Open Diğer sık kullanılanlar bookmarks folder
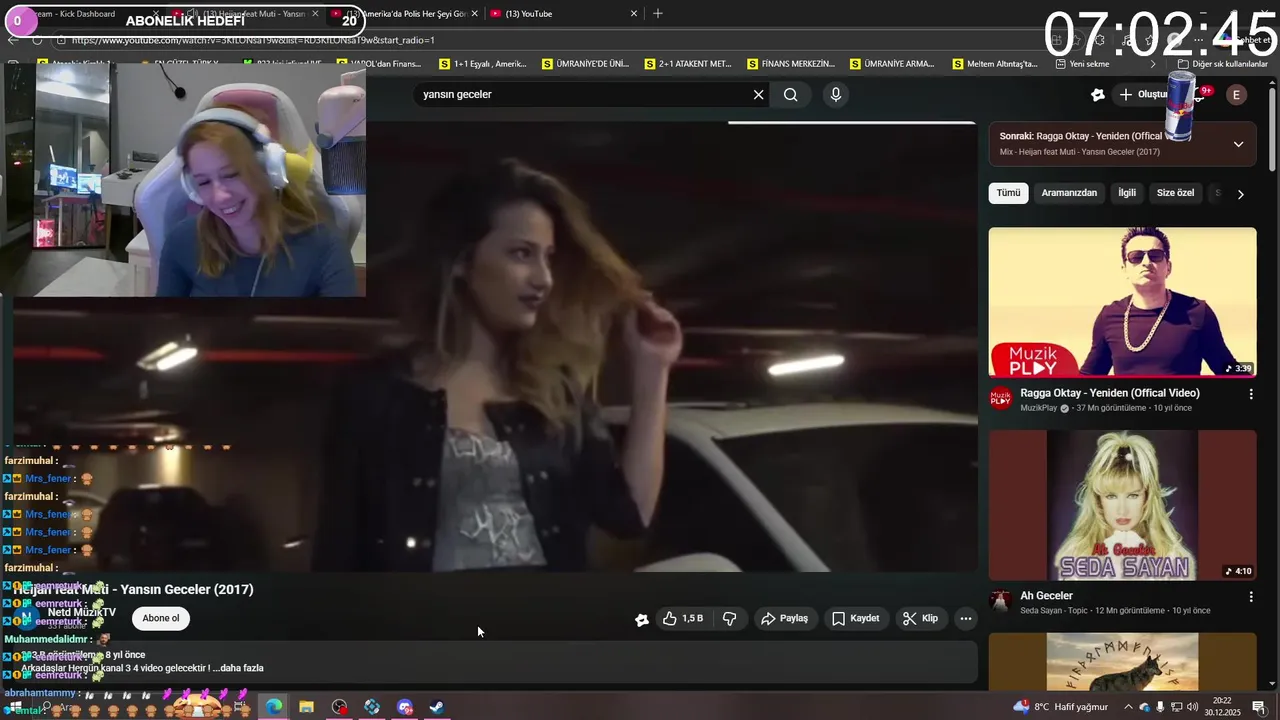Image resolution: width=1280 pixels, height=720 pixels. coord(1222,64)
